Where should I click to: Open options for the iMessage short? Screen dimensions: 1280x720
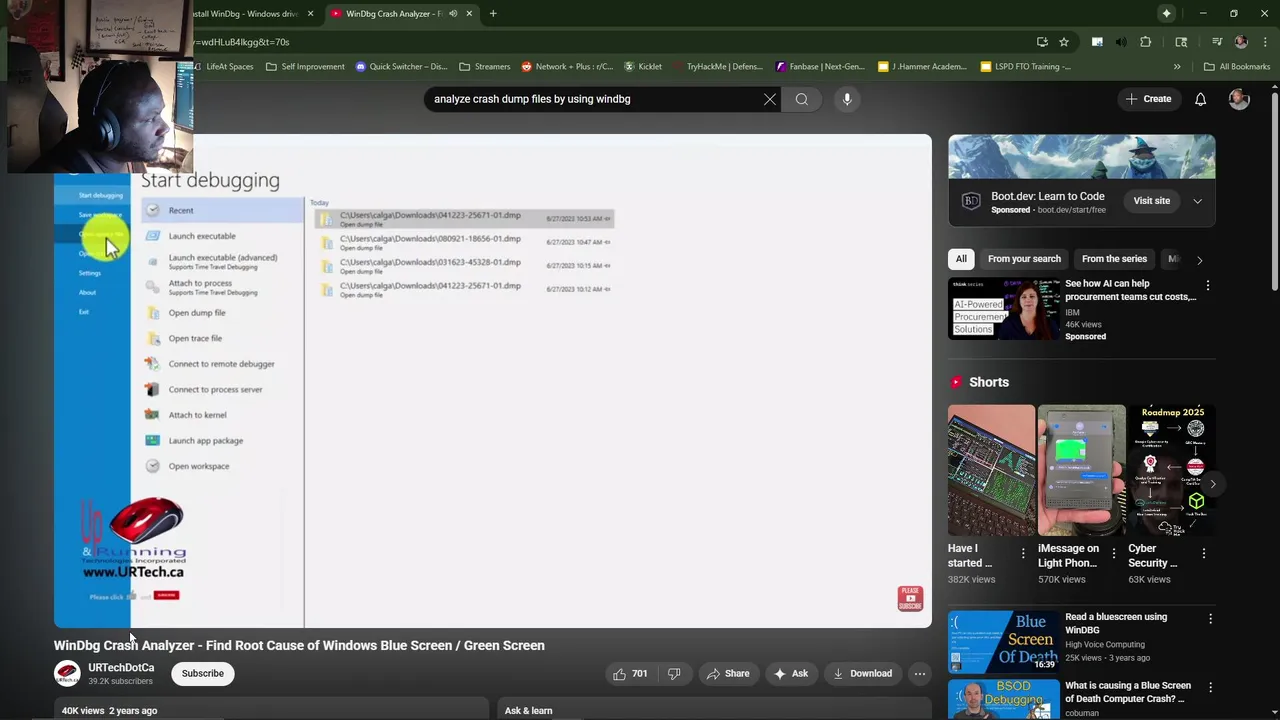[x=1114, y=553]
